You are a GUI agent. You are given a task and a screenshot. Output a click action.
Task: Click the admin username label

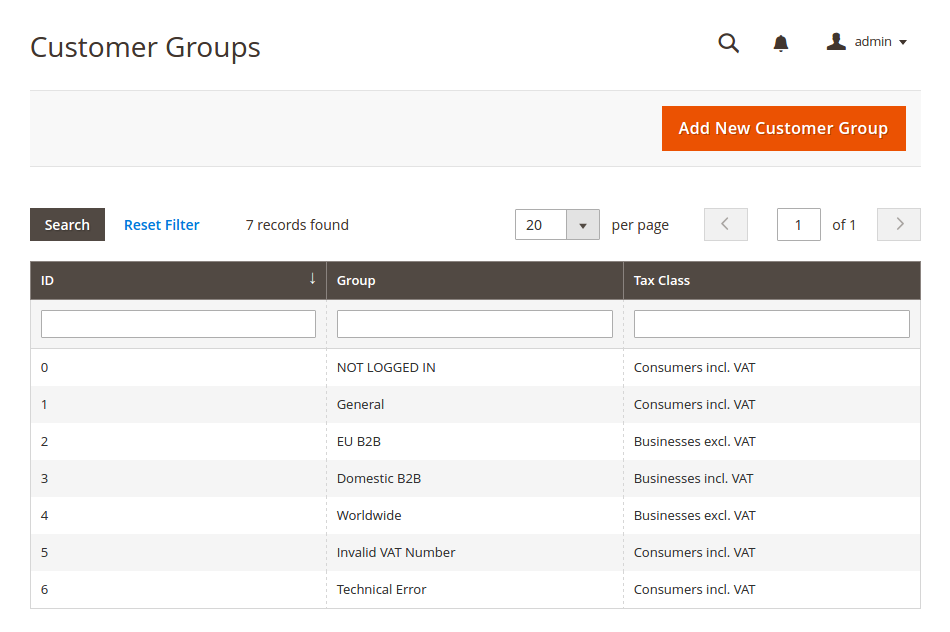pos(873,42)
